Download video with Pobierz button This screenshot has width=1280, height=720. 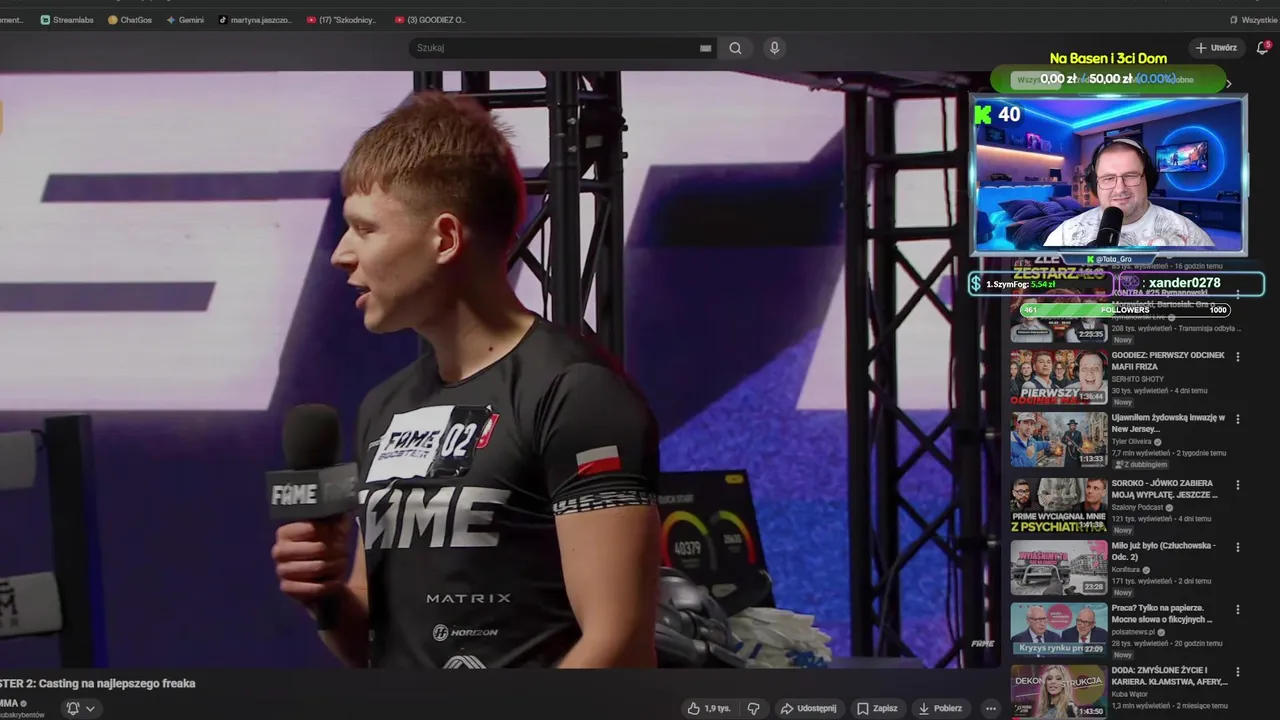coord(941,708)
